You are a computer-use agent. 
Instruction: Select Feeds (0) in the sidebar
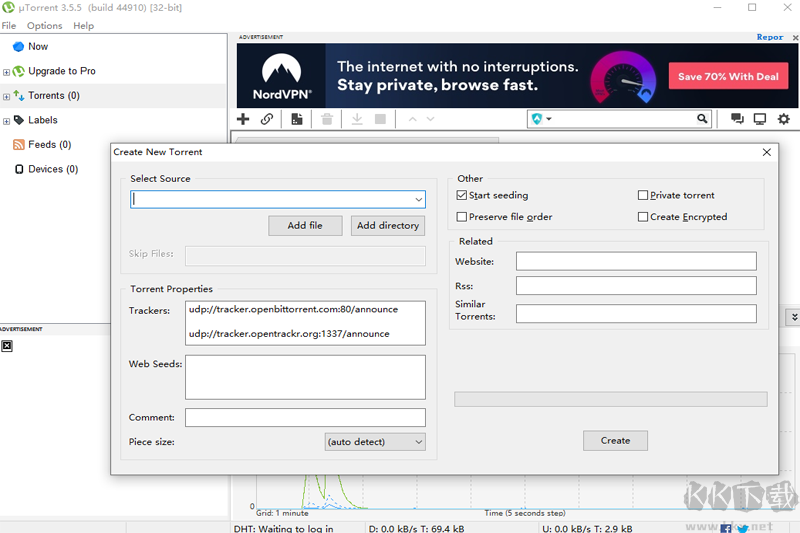(49, 144)
